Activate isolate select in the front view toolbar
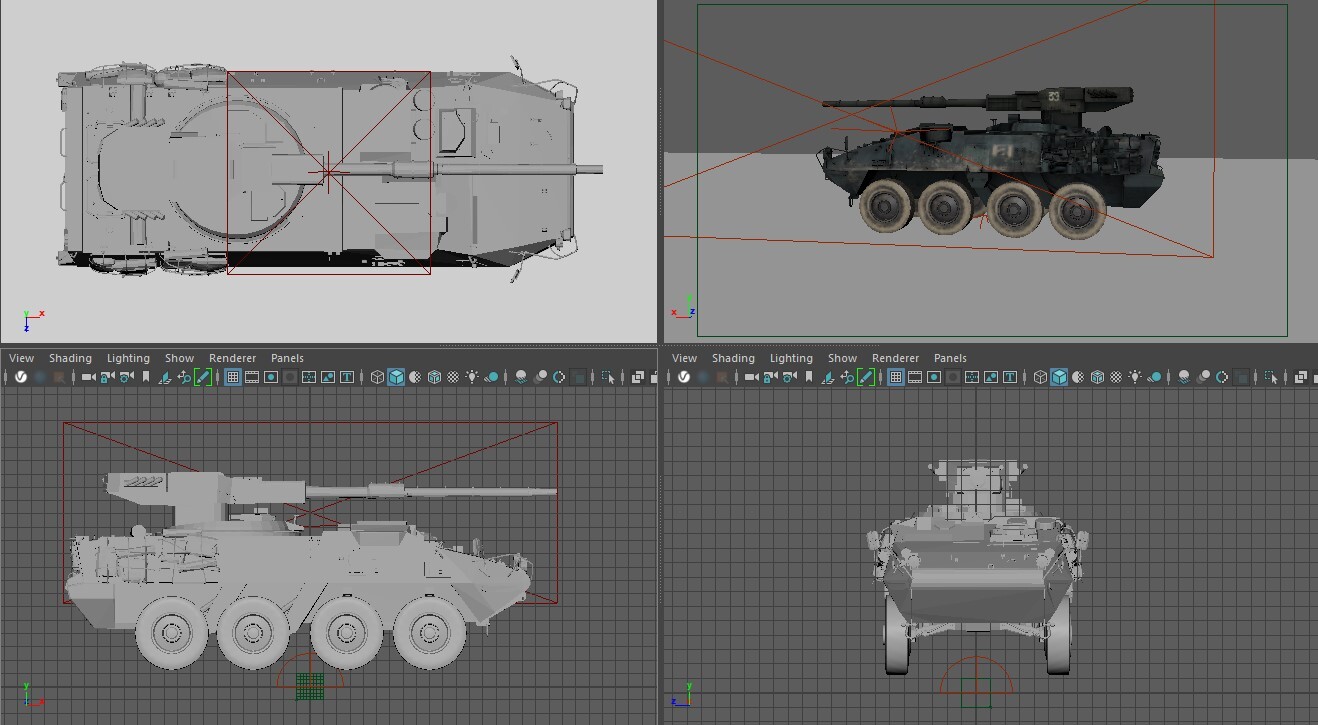 click(1271, 377)
